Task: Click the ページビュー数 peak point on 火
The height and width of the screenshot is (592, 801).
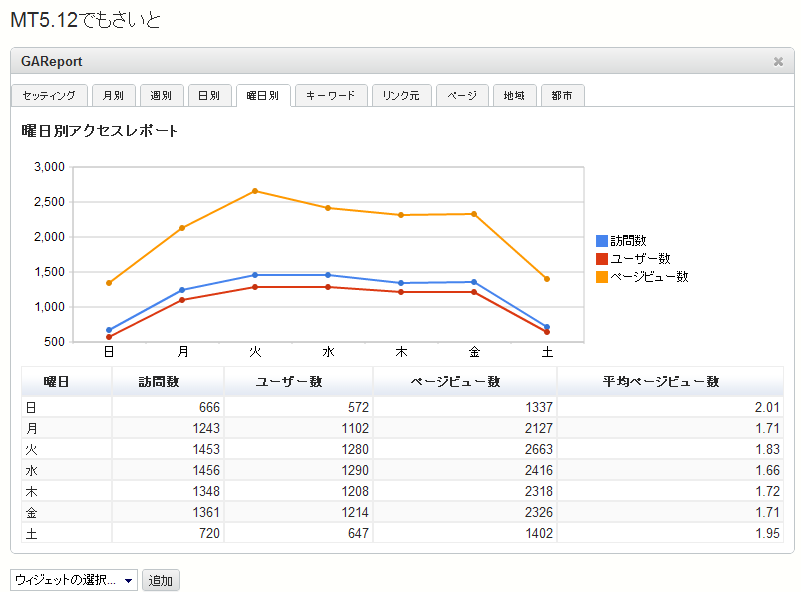Action: coord(255,191)
